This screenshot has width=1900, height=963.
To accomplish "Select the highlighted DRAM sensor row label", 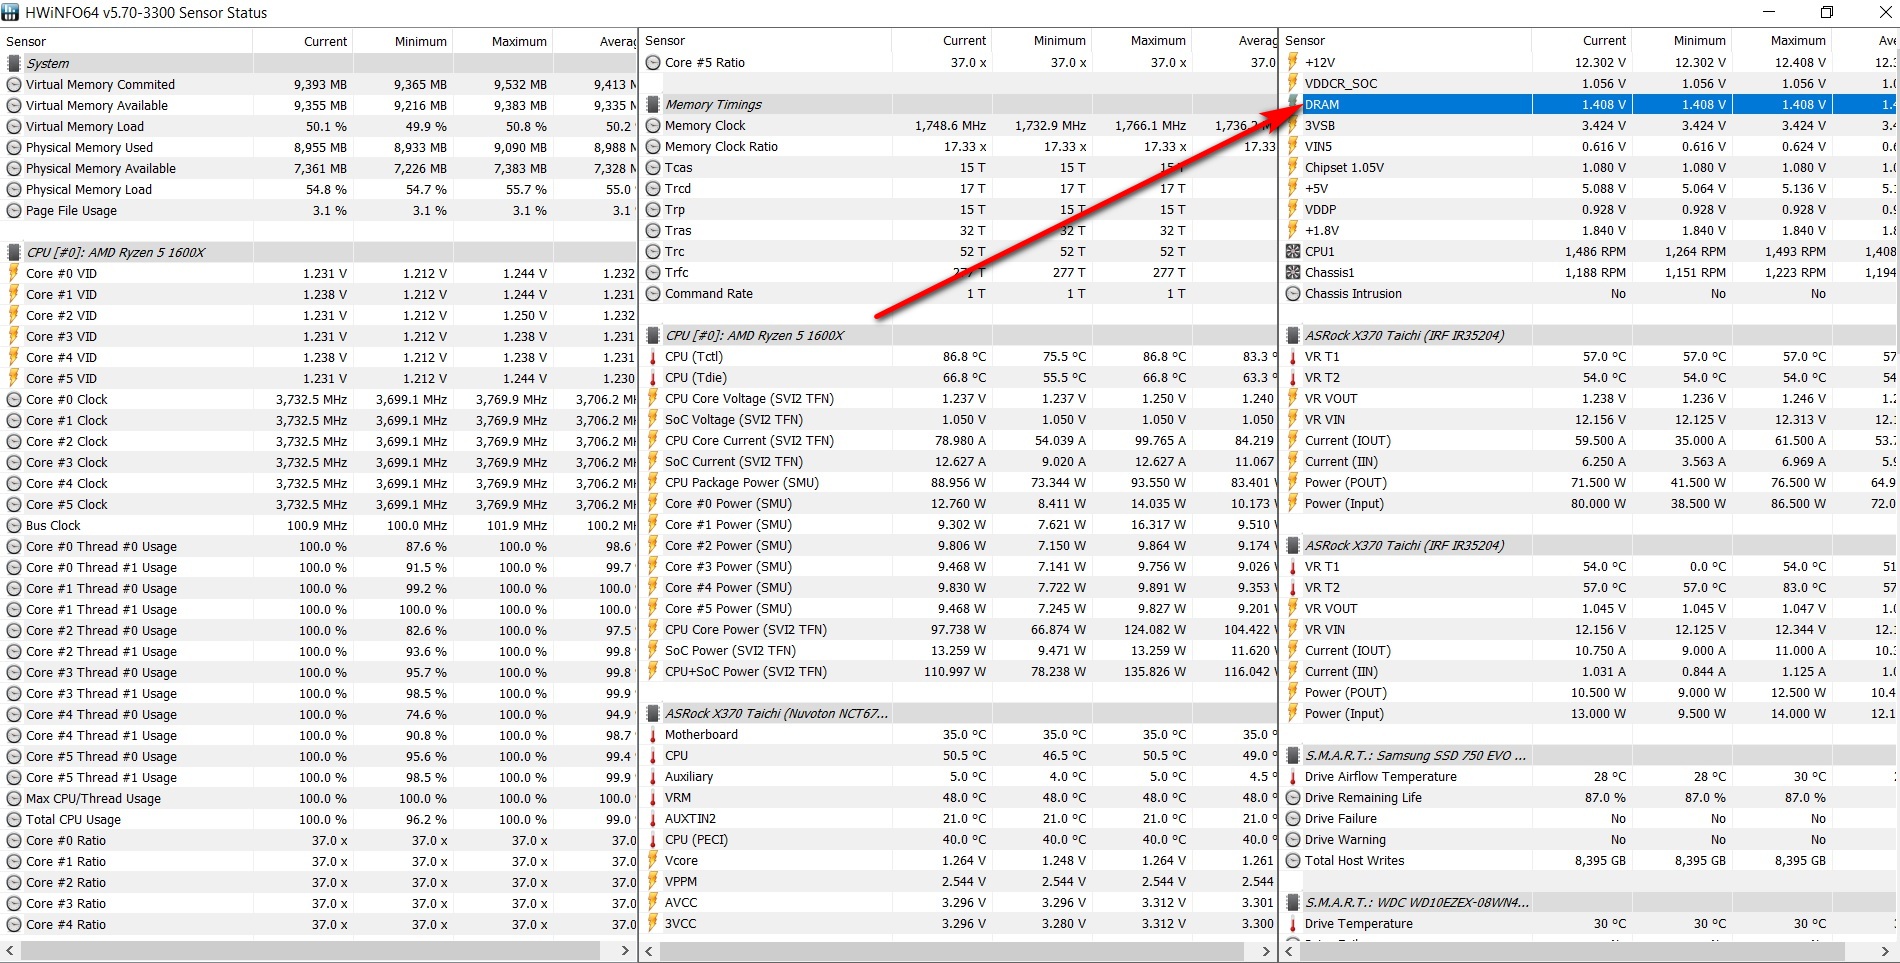I will pyautogui.click(x=1322, y=104).
